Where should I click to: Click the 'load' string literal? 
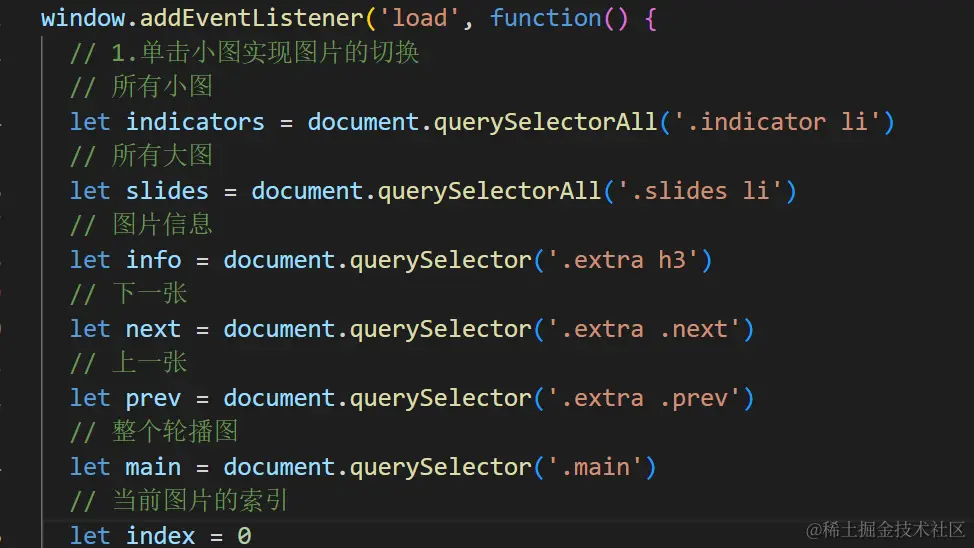420,18
